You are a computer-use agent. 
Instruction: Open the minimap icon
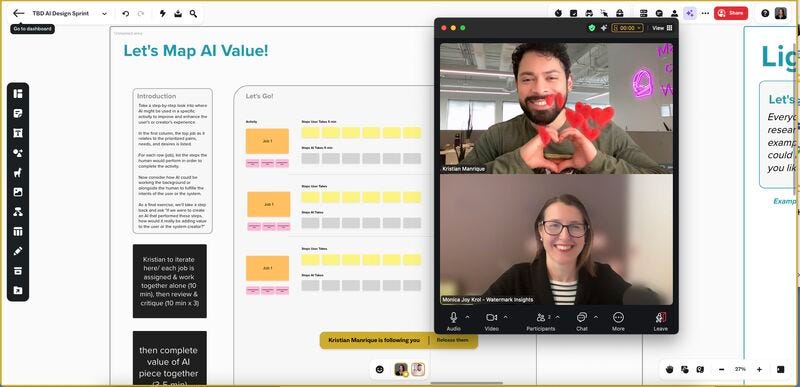click(x=700, y=370)
